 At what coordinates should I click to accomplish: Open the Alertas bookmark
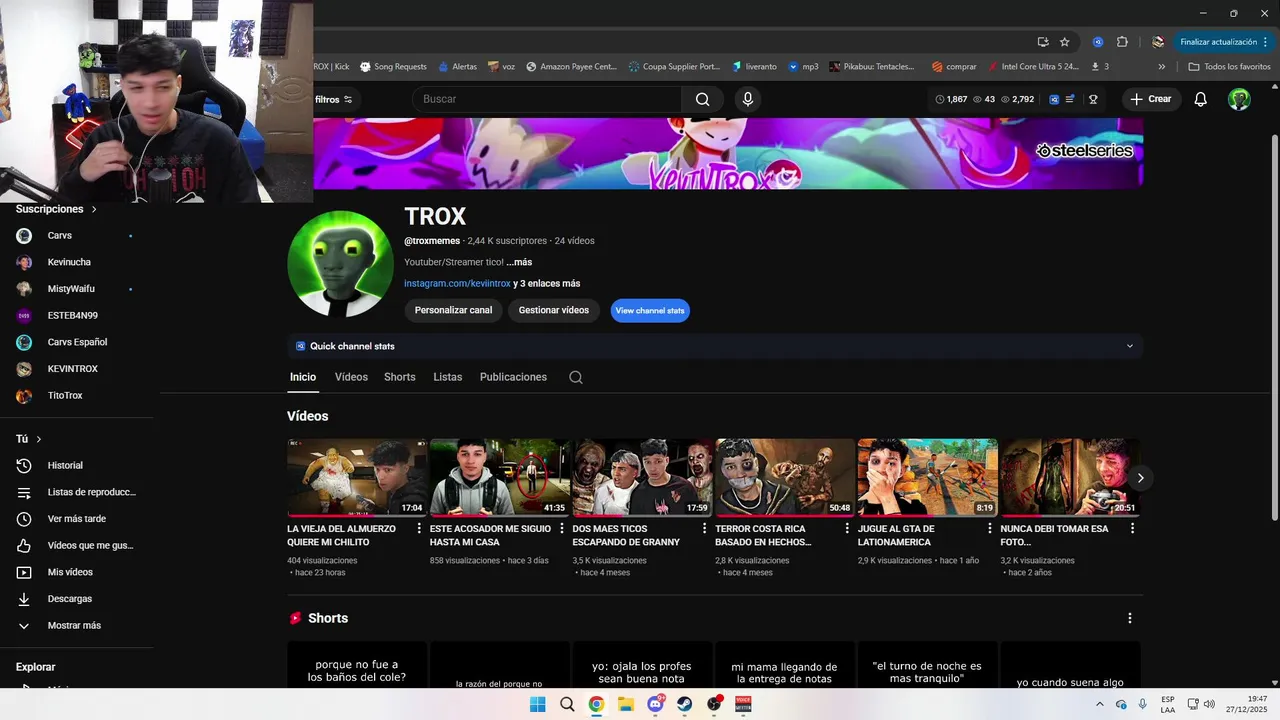pyautogui.click(x=458, y=67)
